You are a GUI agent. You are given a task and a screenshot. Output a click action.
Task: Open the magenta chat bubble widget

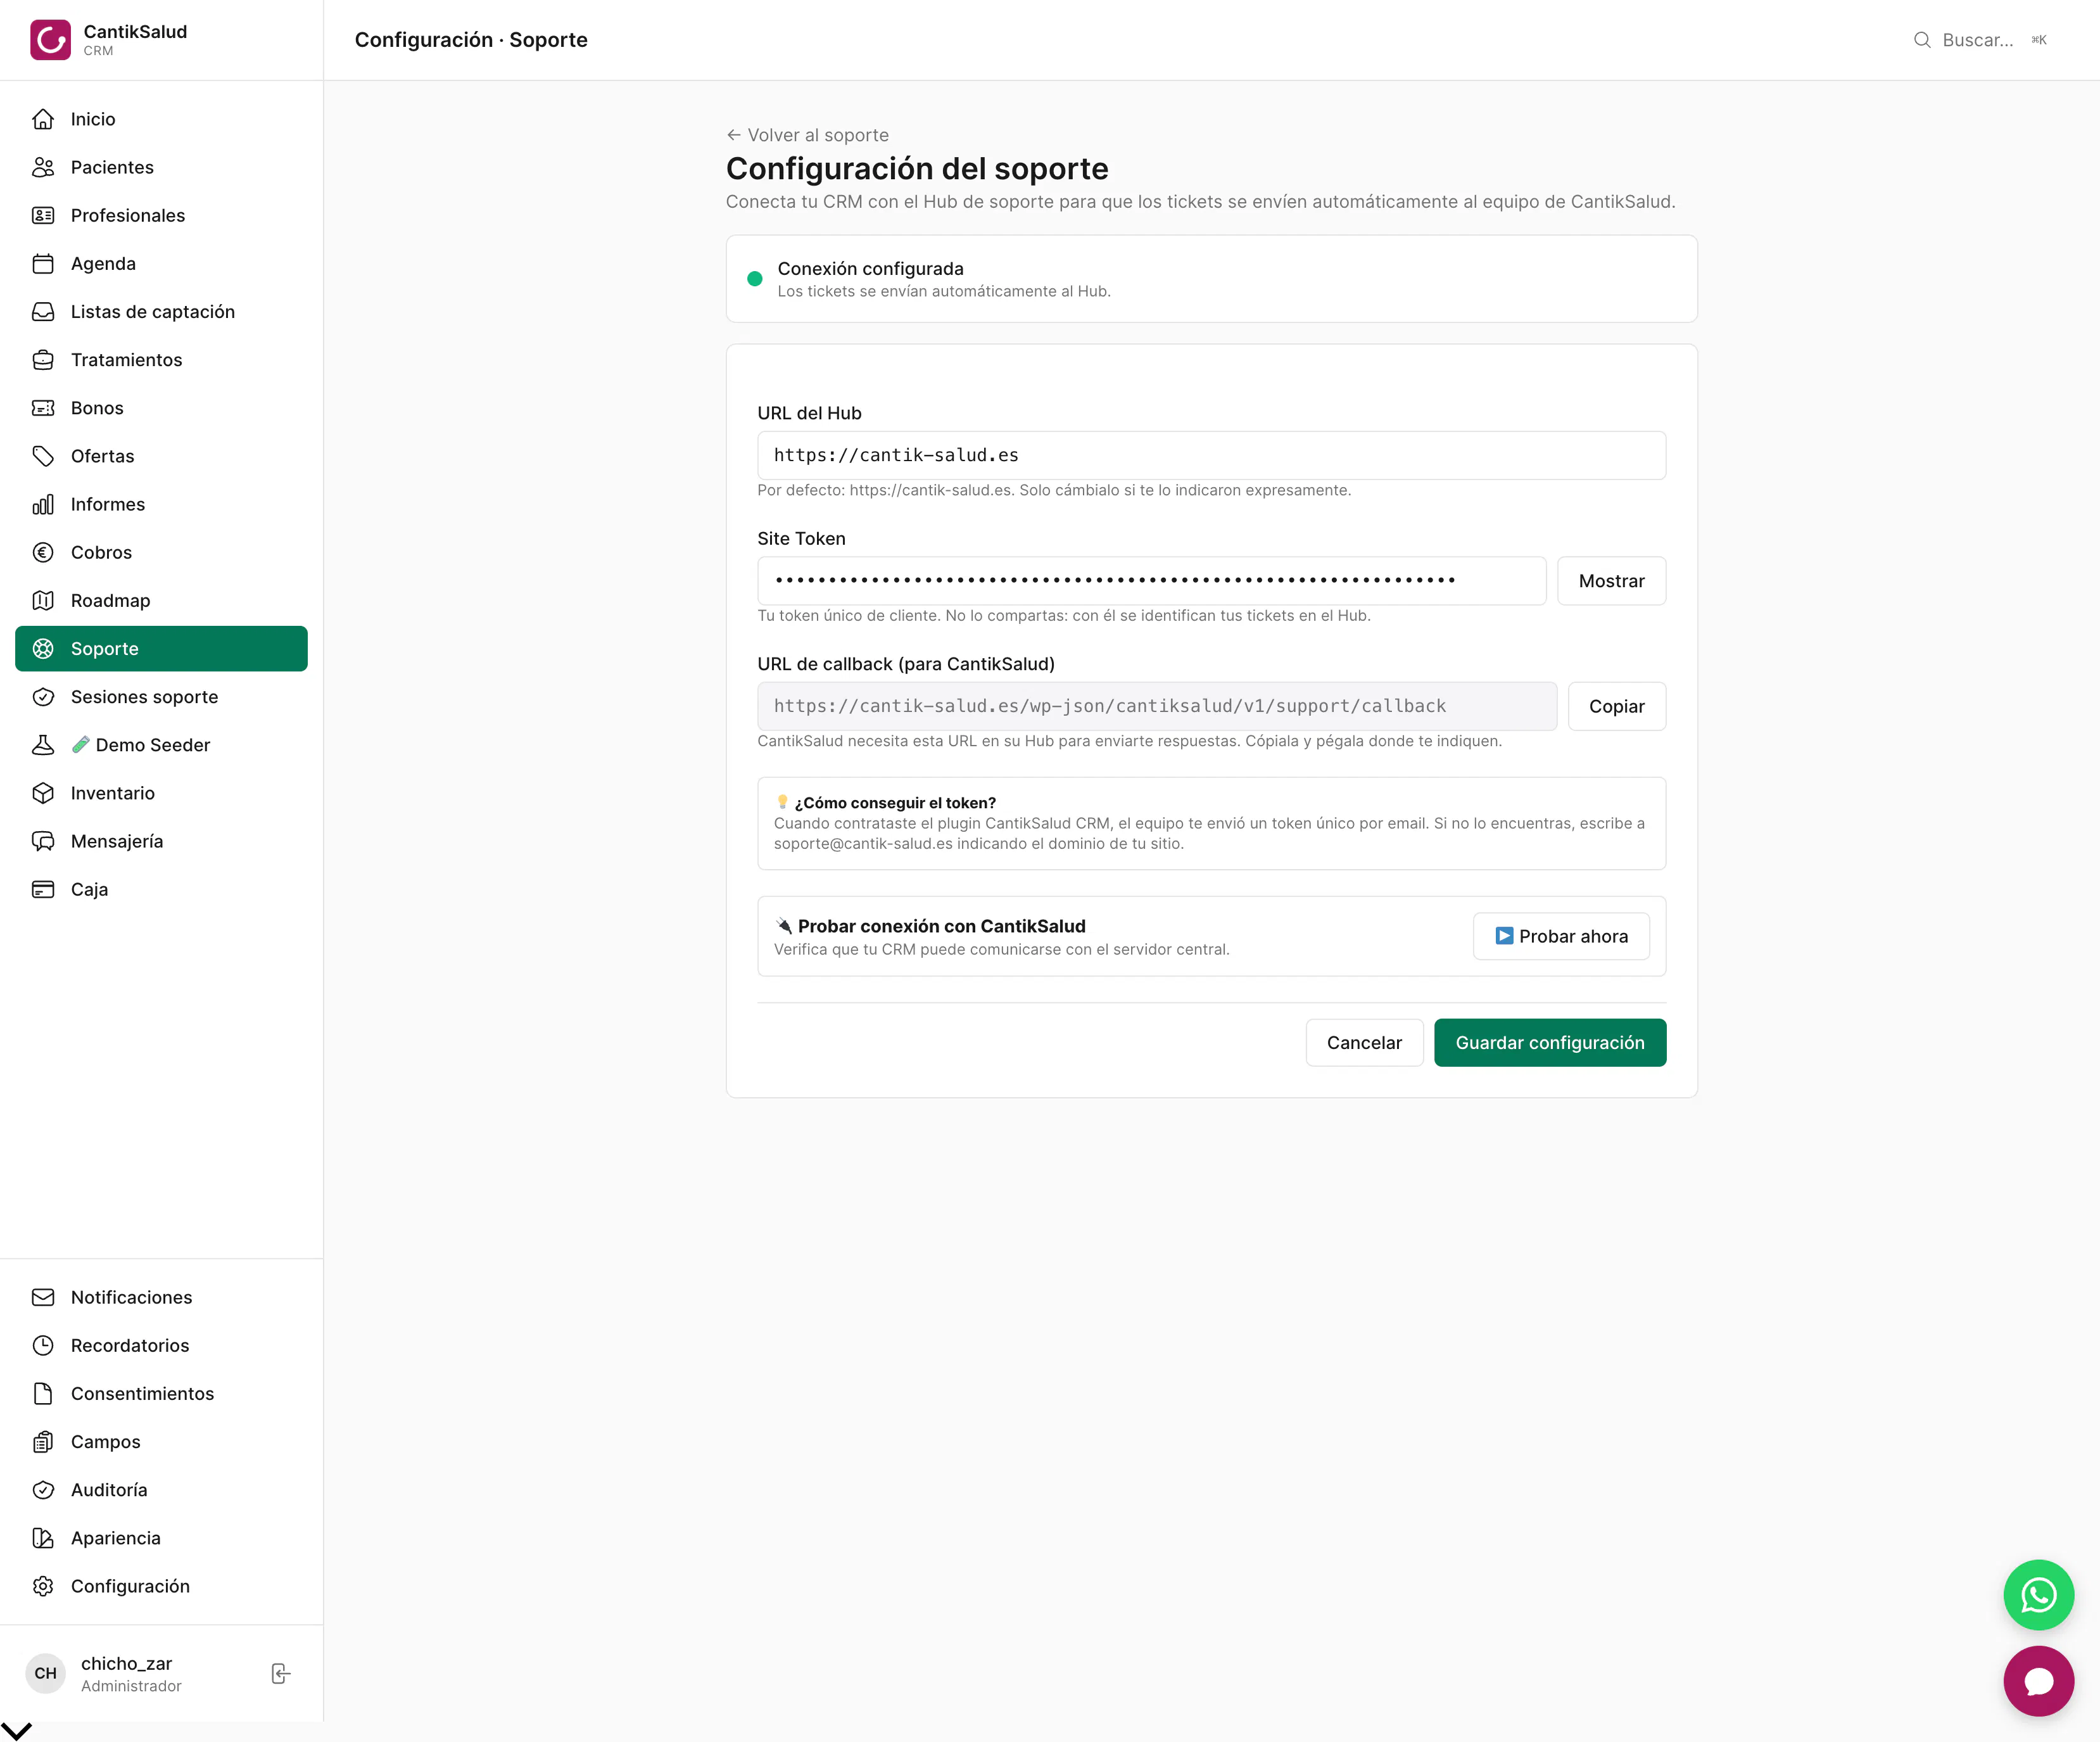(x=2038, y=1681)
